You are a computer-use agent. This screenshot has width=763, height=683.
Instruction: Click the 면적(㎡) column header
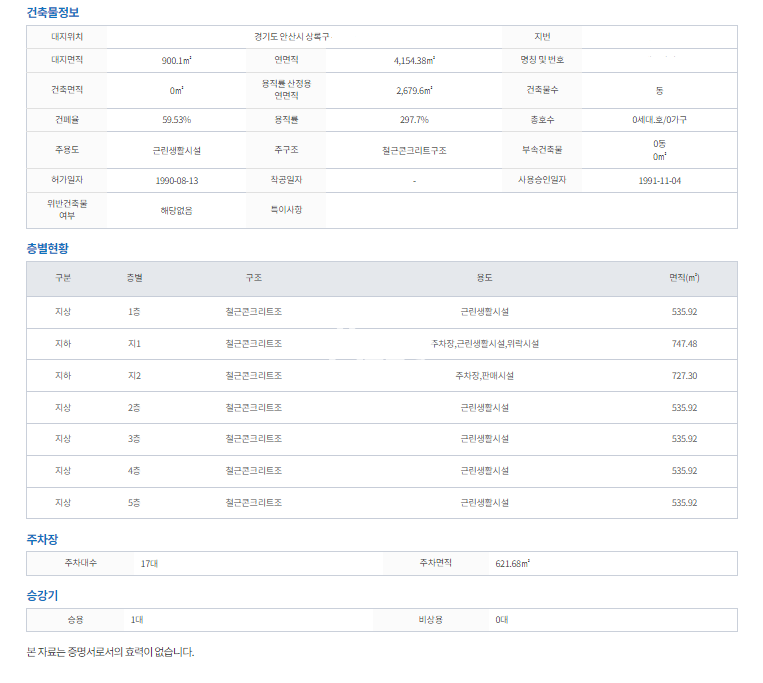[684, 278]
